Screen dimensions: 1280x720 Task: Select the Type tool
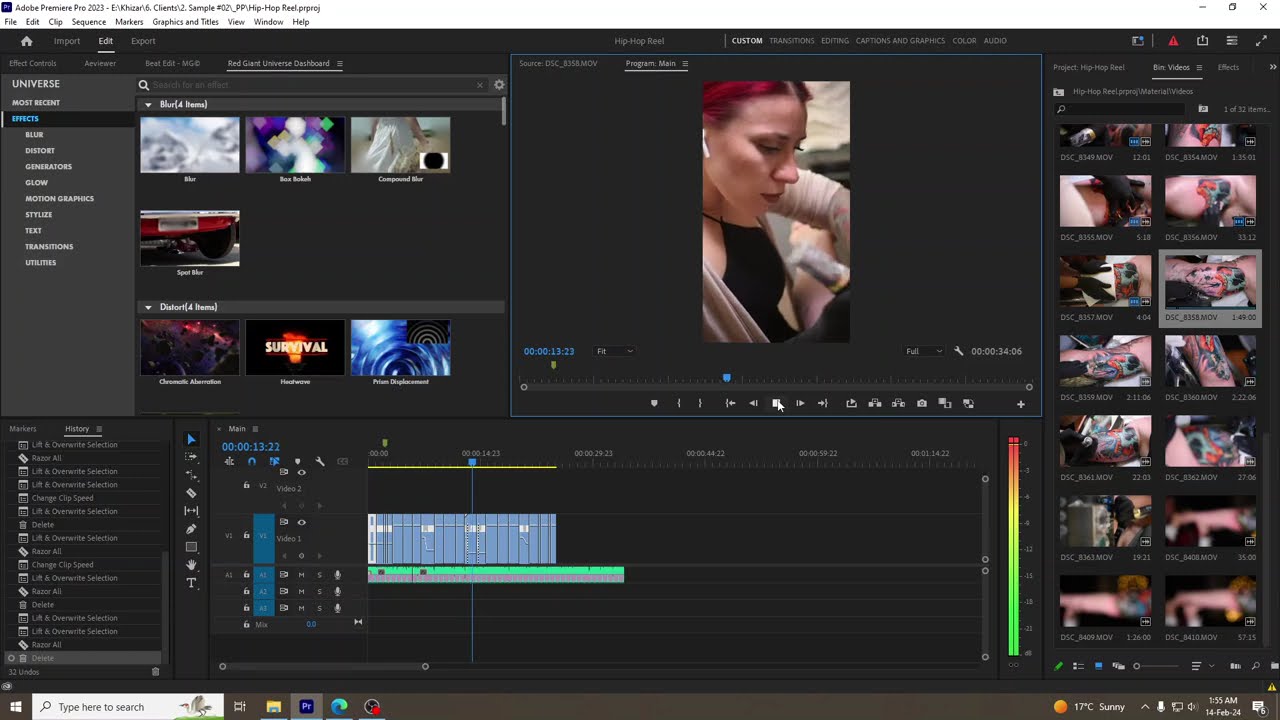191,583
